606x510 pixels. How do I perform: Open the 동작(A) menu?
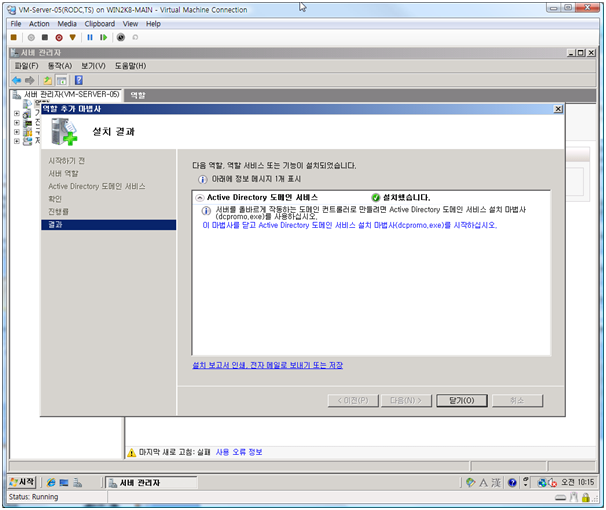click(60, 66)
